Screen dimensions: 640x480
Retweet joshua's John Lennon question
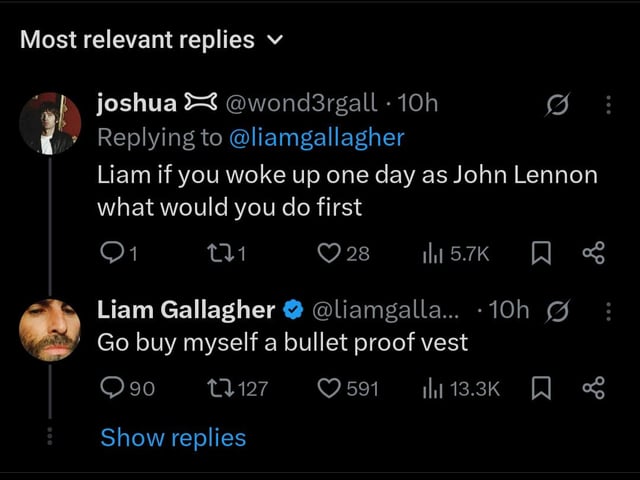pyautogui.click(x=227, y=253)
